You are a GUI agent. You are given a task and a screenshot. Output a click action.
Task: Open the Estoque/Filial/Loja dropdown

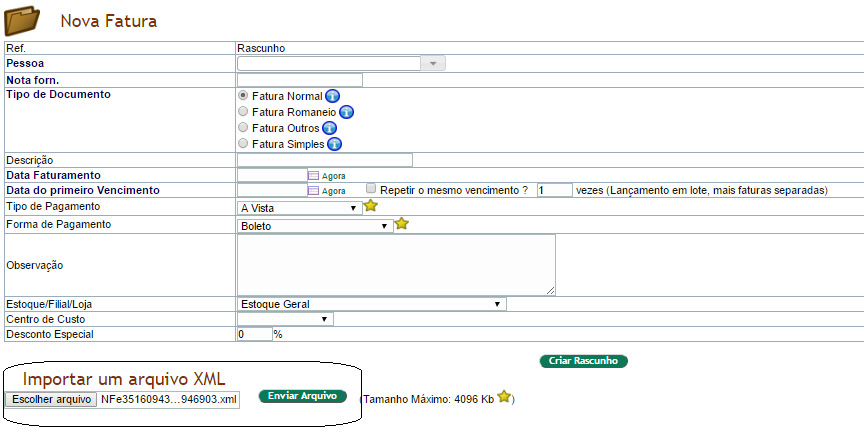[372, 304]
